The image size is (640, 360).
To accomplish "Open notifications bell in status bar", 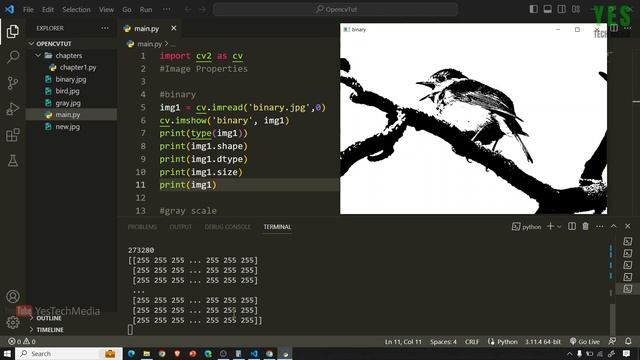I will pyautogui.click(x=628, y=341).
